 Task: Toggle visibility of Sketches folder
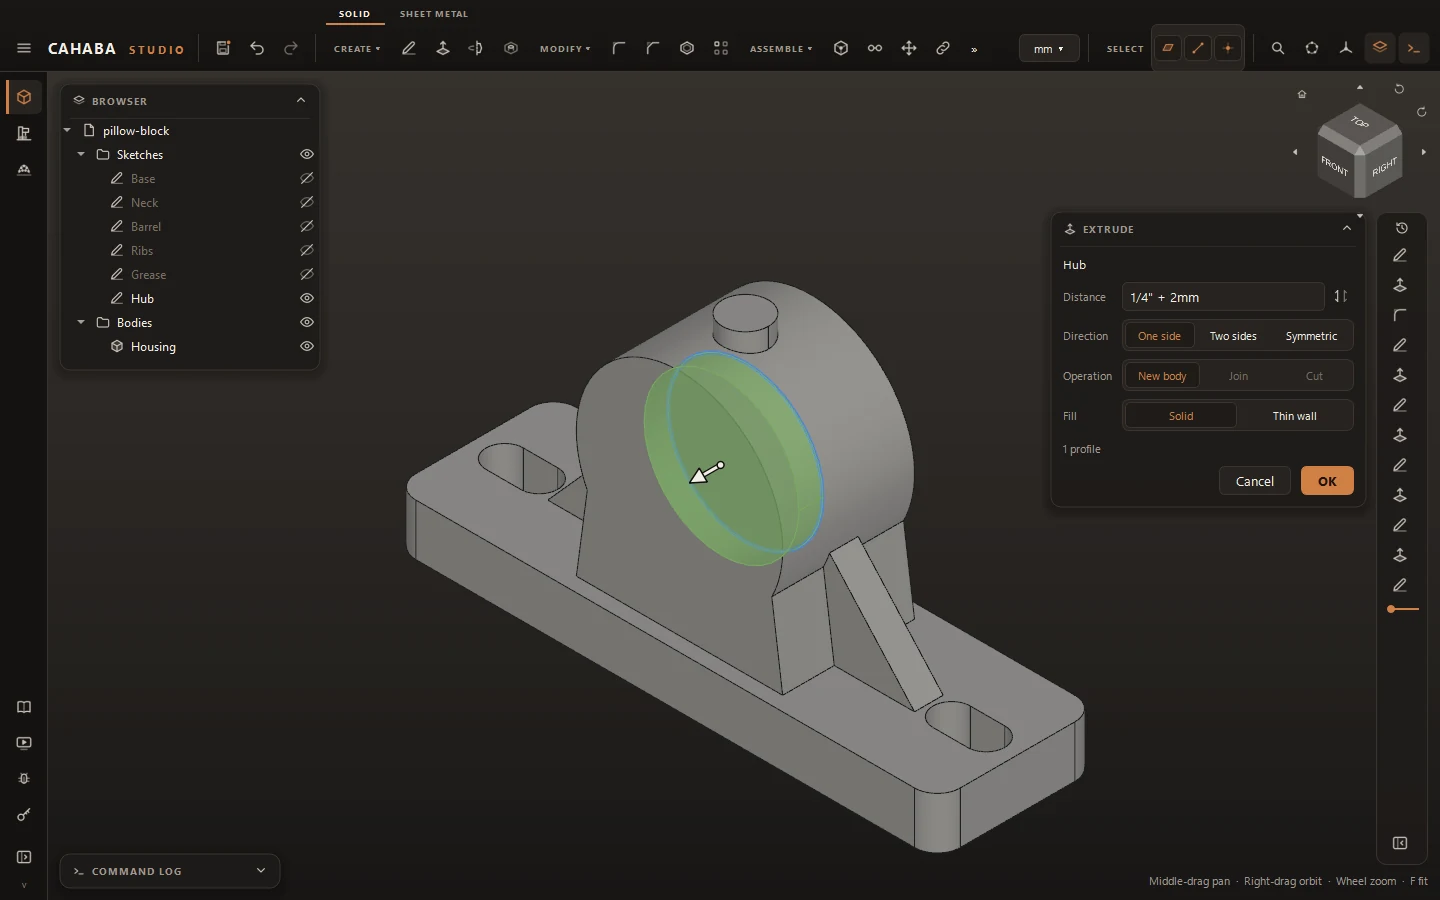307,154
